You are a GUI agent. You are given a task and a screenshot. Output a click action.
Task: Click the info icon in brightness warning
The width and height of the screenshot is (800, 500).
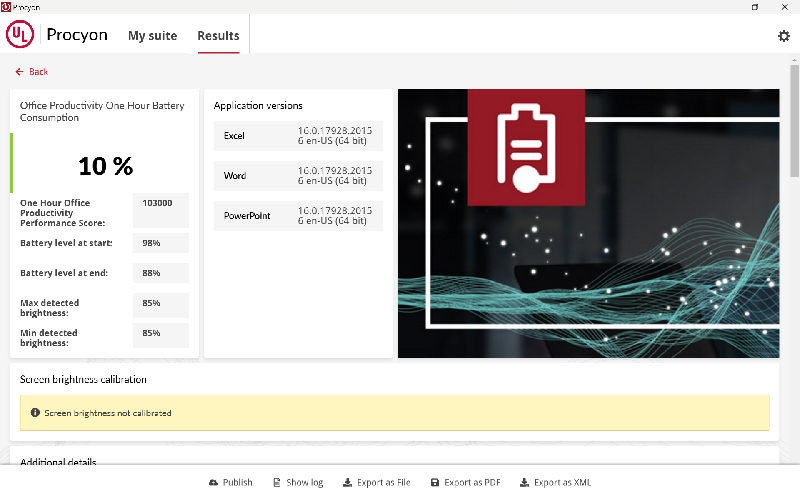coord(35,413)
